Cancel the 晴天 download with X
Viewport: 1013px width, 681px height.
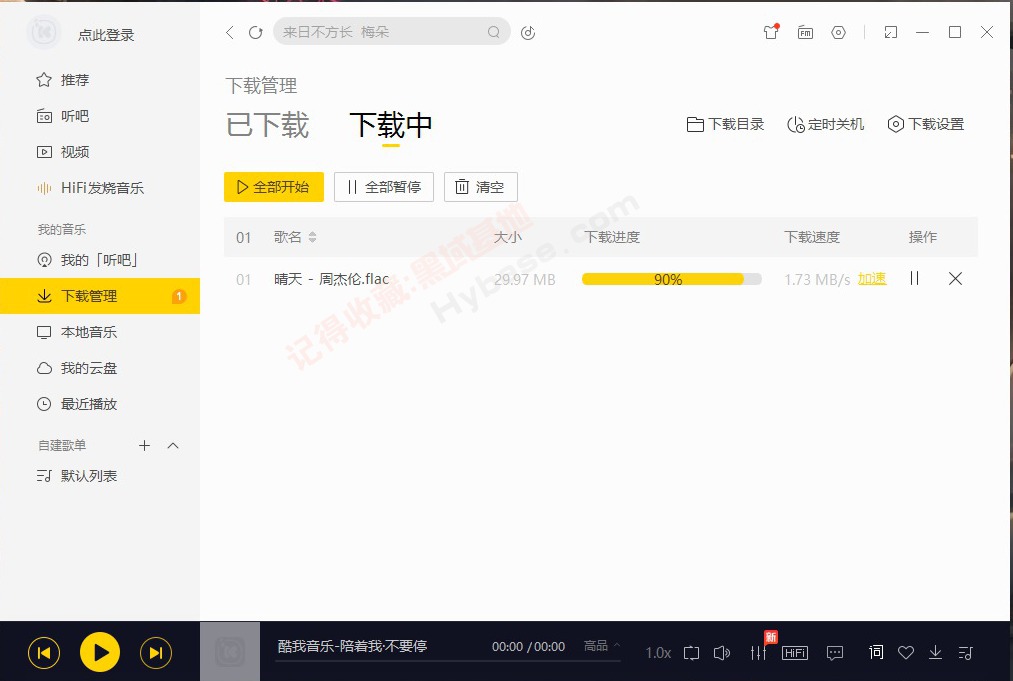(956, 278)
